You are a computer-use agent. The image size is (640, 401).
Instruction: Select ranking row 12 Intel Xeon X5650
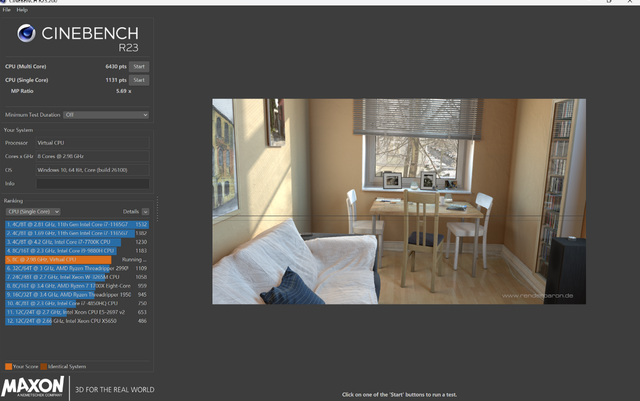click(x=77, y=321)
